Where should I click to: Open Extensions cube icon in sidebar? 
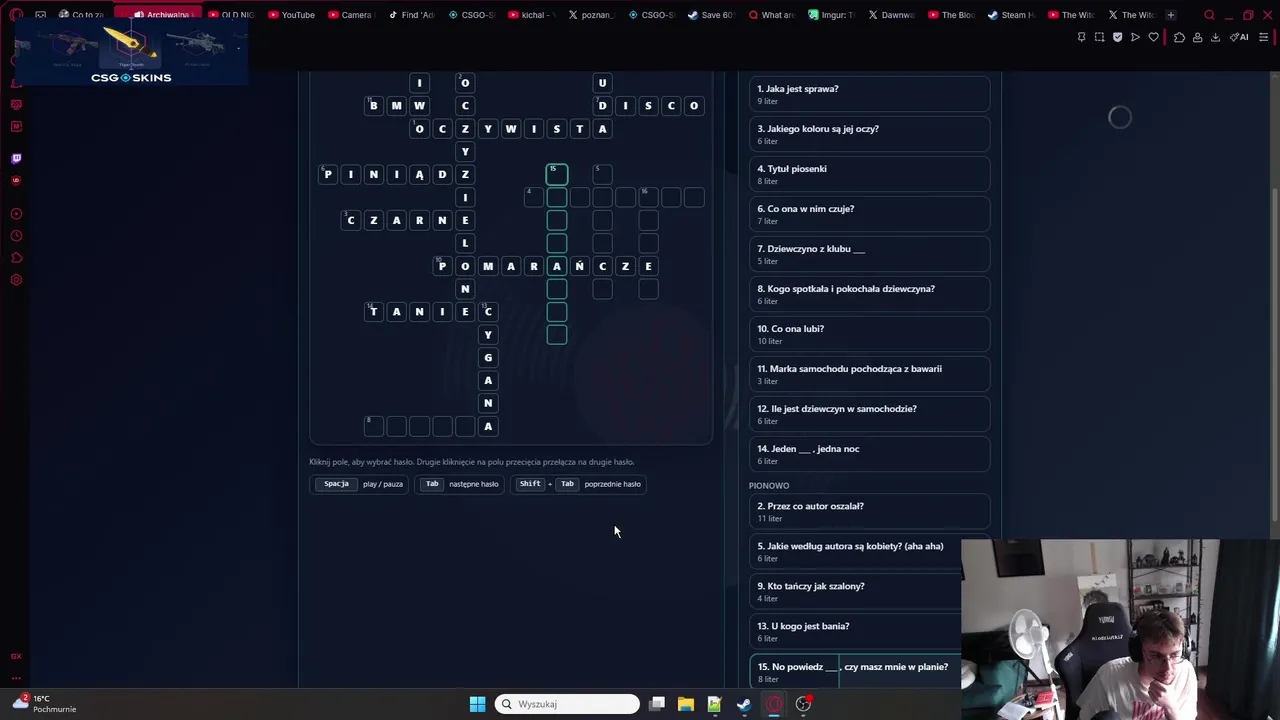click(16, 258)
